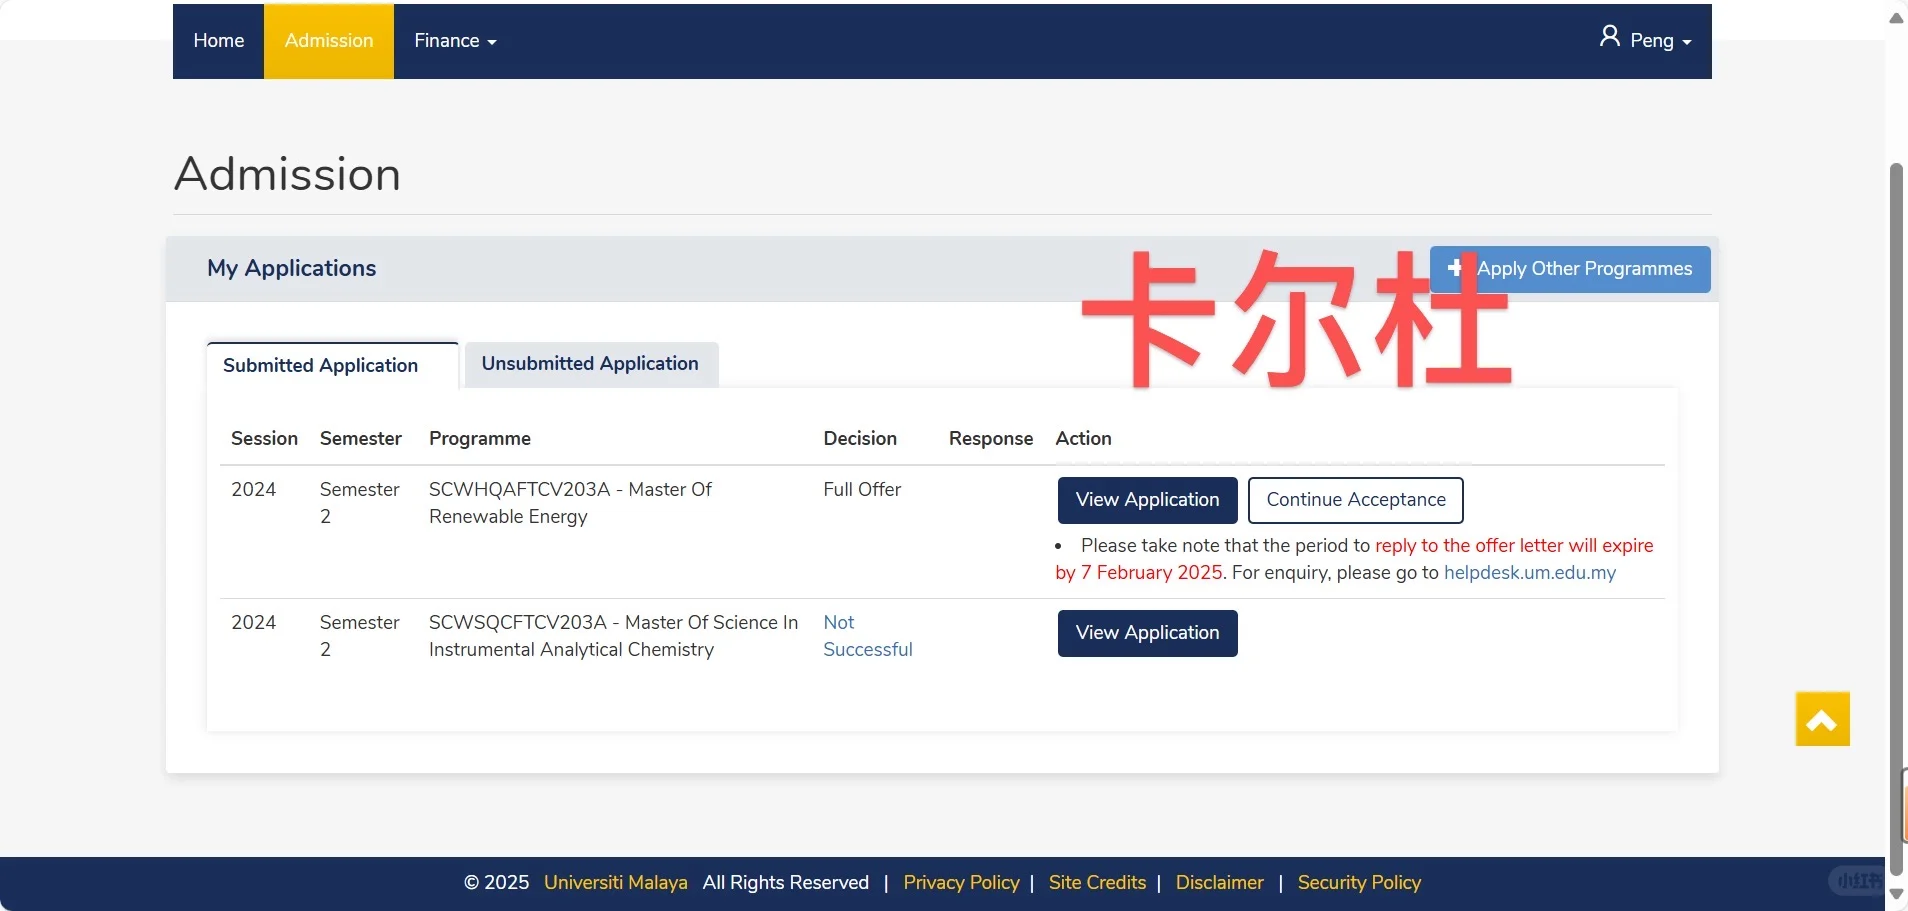Image resolution: width=1908 pixels, height=911 pixels.
Task: Open the Finance chevron arrow
Action: click(x=490, y=43)
